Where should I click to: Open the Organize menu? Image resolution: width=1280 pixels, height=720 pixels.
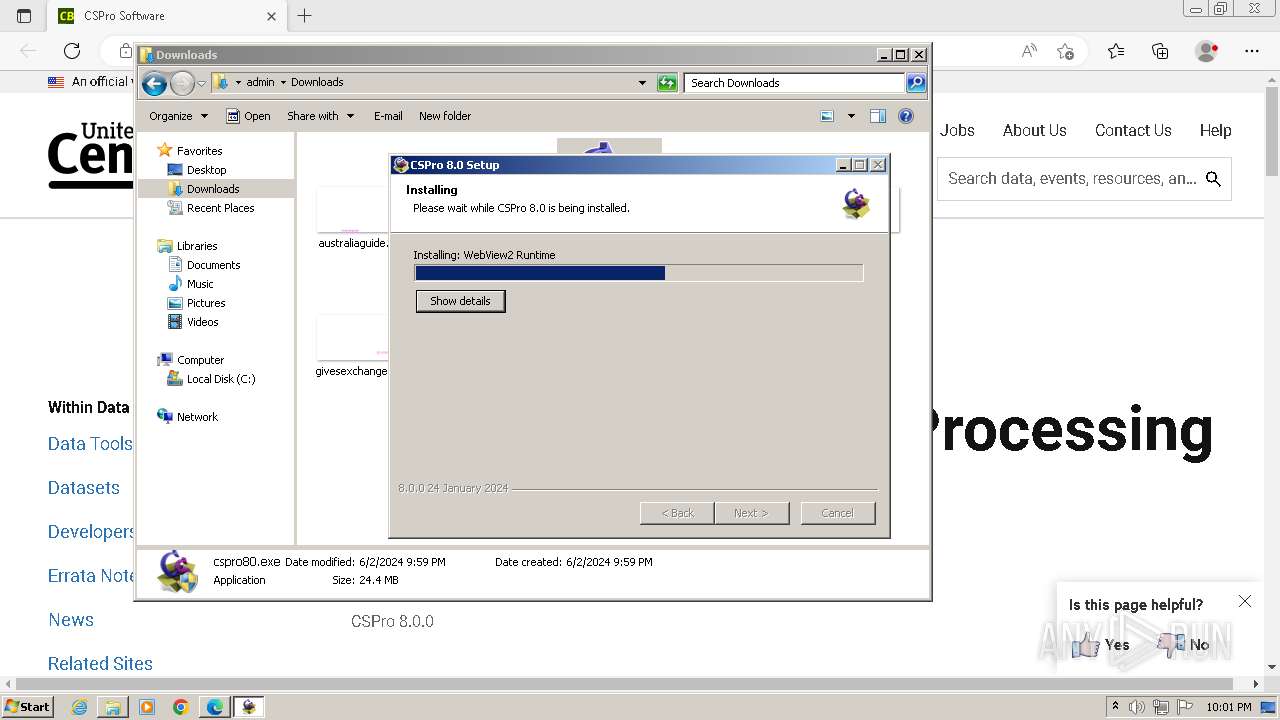pos(178,116)
